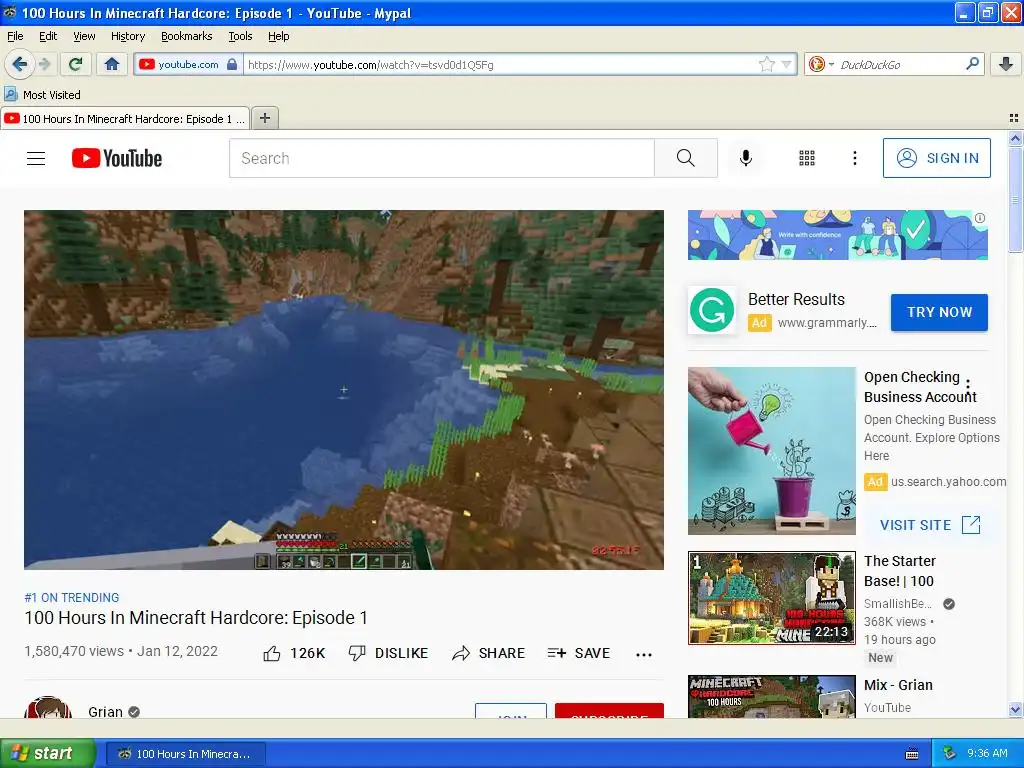Click the magnifier in the DuckDuckGo search box
This screenshot has width=1024, height=768.
click(x=972, y=64)
